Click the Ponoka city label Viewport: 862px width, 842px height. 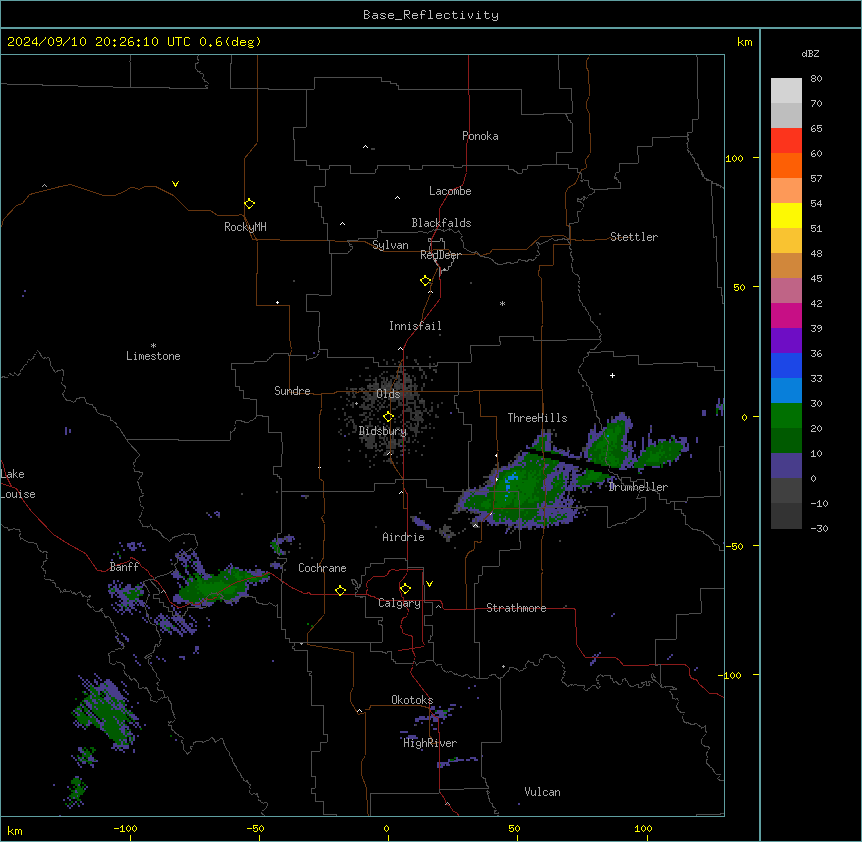[x=480, y=136]
